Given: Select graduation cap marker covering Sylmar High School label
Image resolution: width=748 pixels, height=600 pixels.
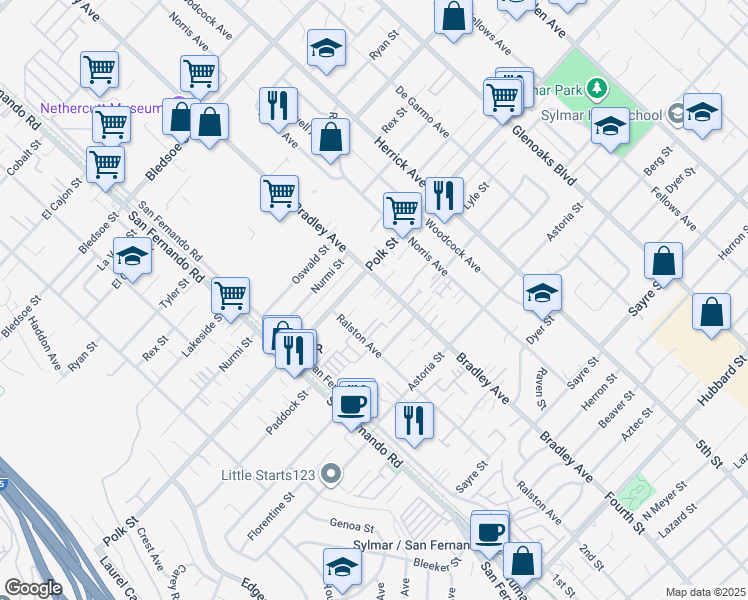Looking at the screenshot, I should pos(610,127).
